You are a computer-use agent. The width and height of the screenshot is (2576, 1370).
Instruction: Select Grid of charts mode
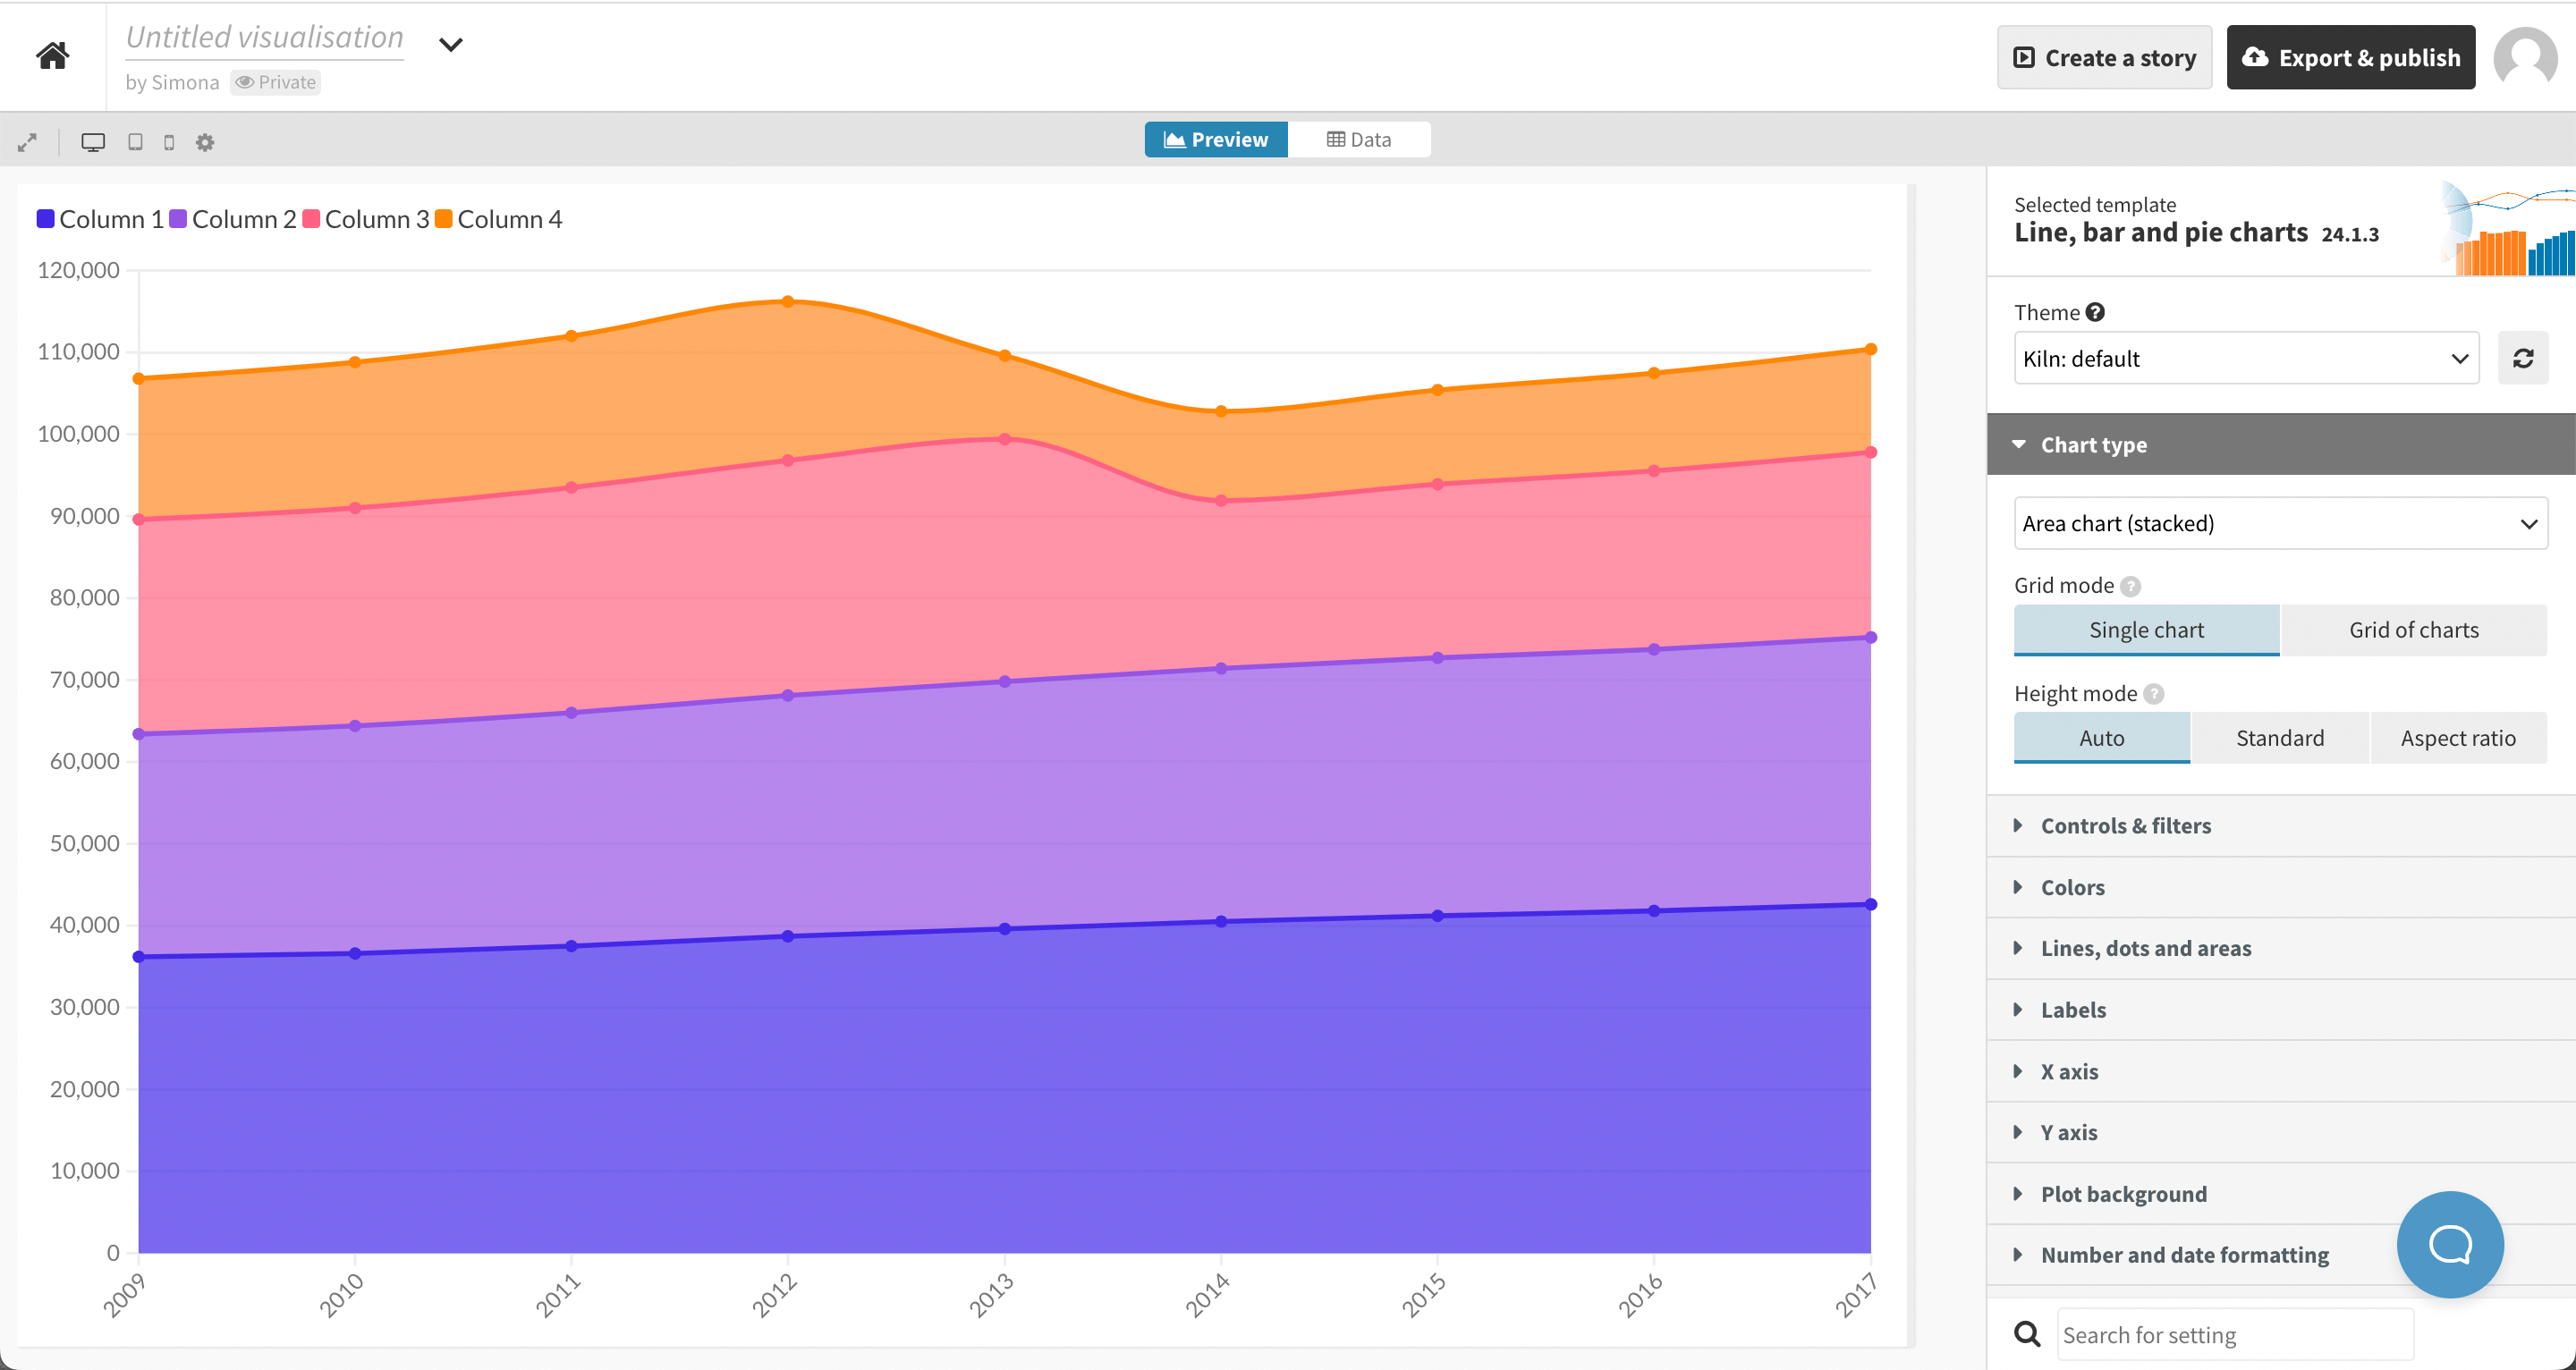2413,630
